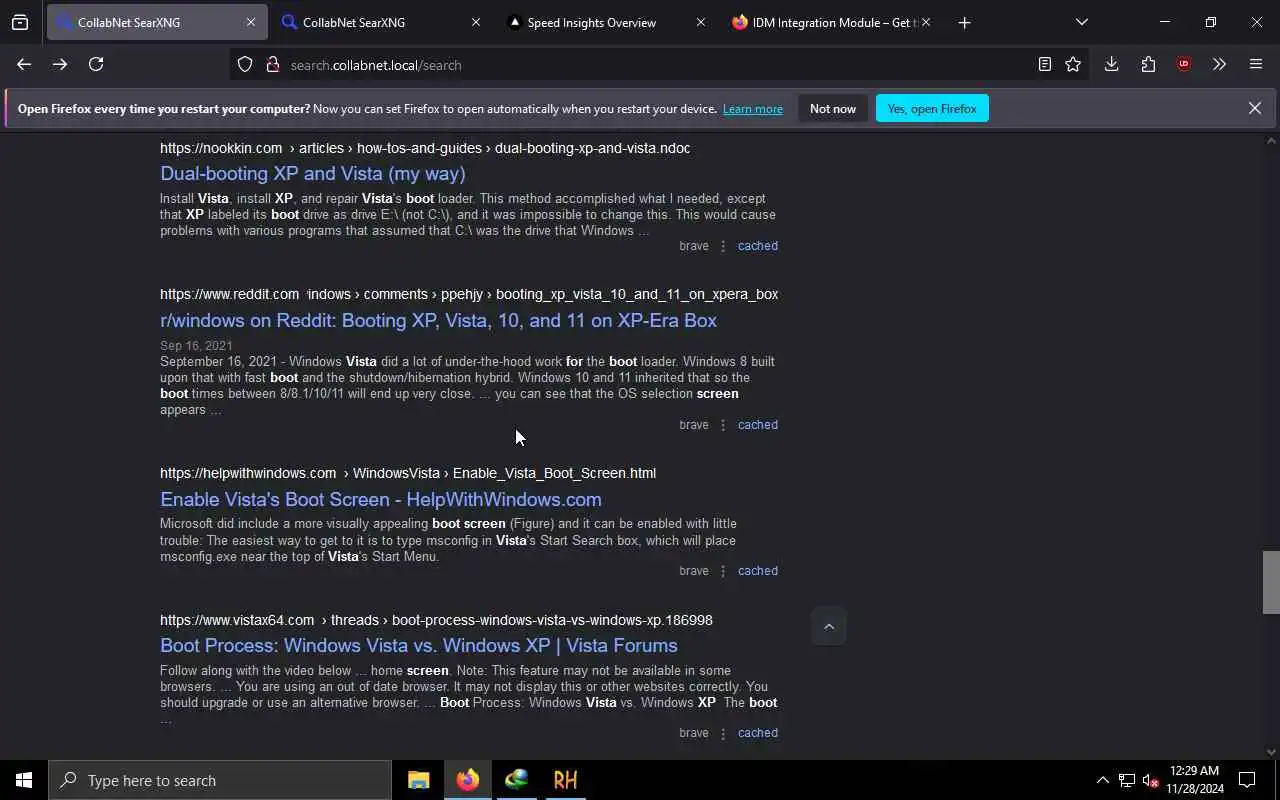Viewport: 1280px width, 800px height.
Task: Open the uBlock Origin extension
Action: 1184,64
